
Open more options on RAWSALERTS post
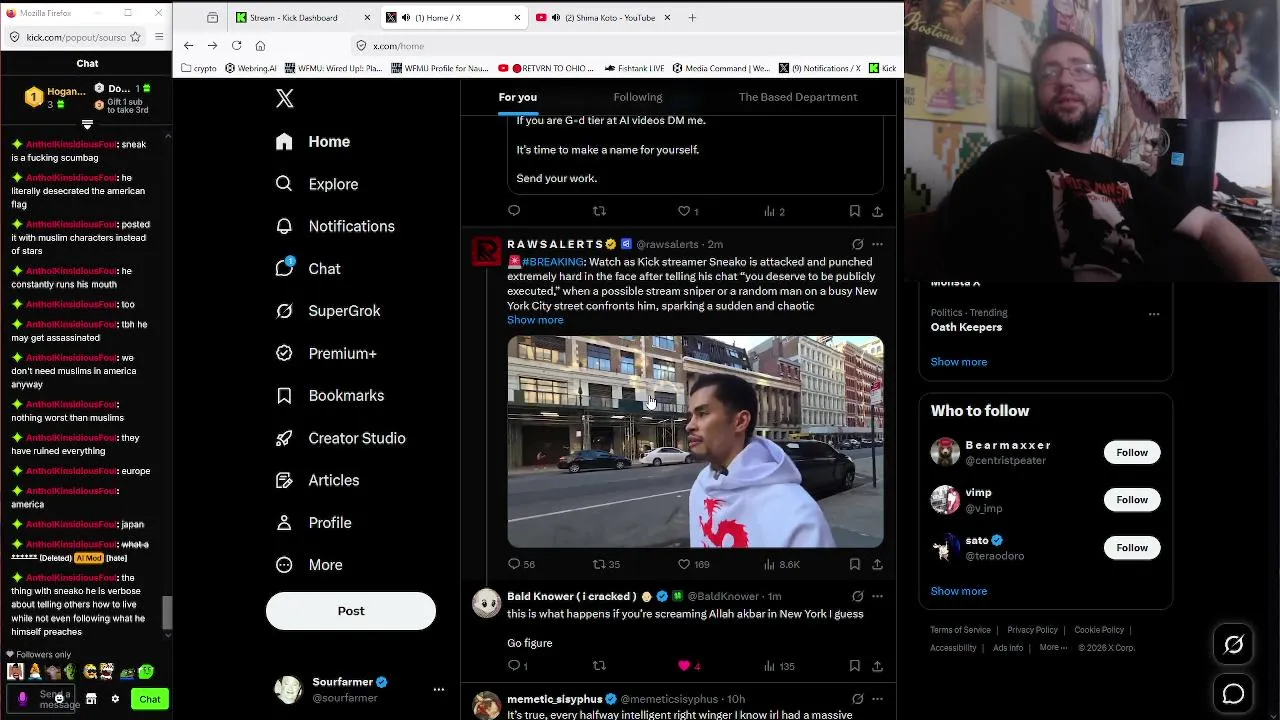click(877, 244)
